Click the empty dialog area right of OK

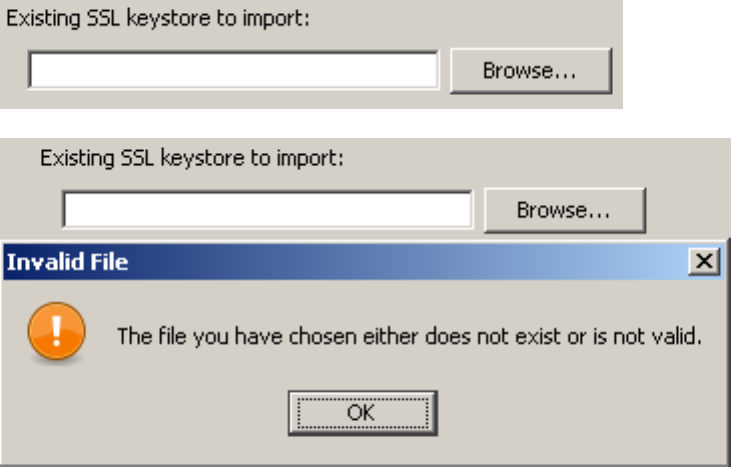580,410
